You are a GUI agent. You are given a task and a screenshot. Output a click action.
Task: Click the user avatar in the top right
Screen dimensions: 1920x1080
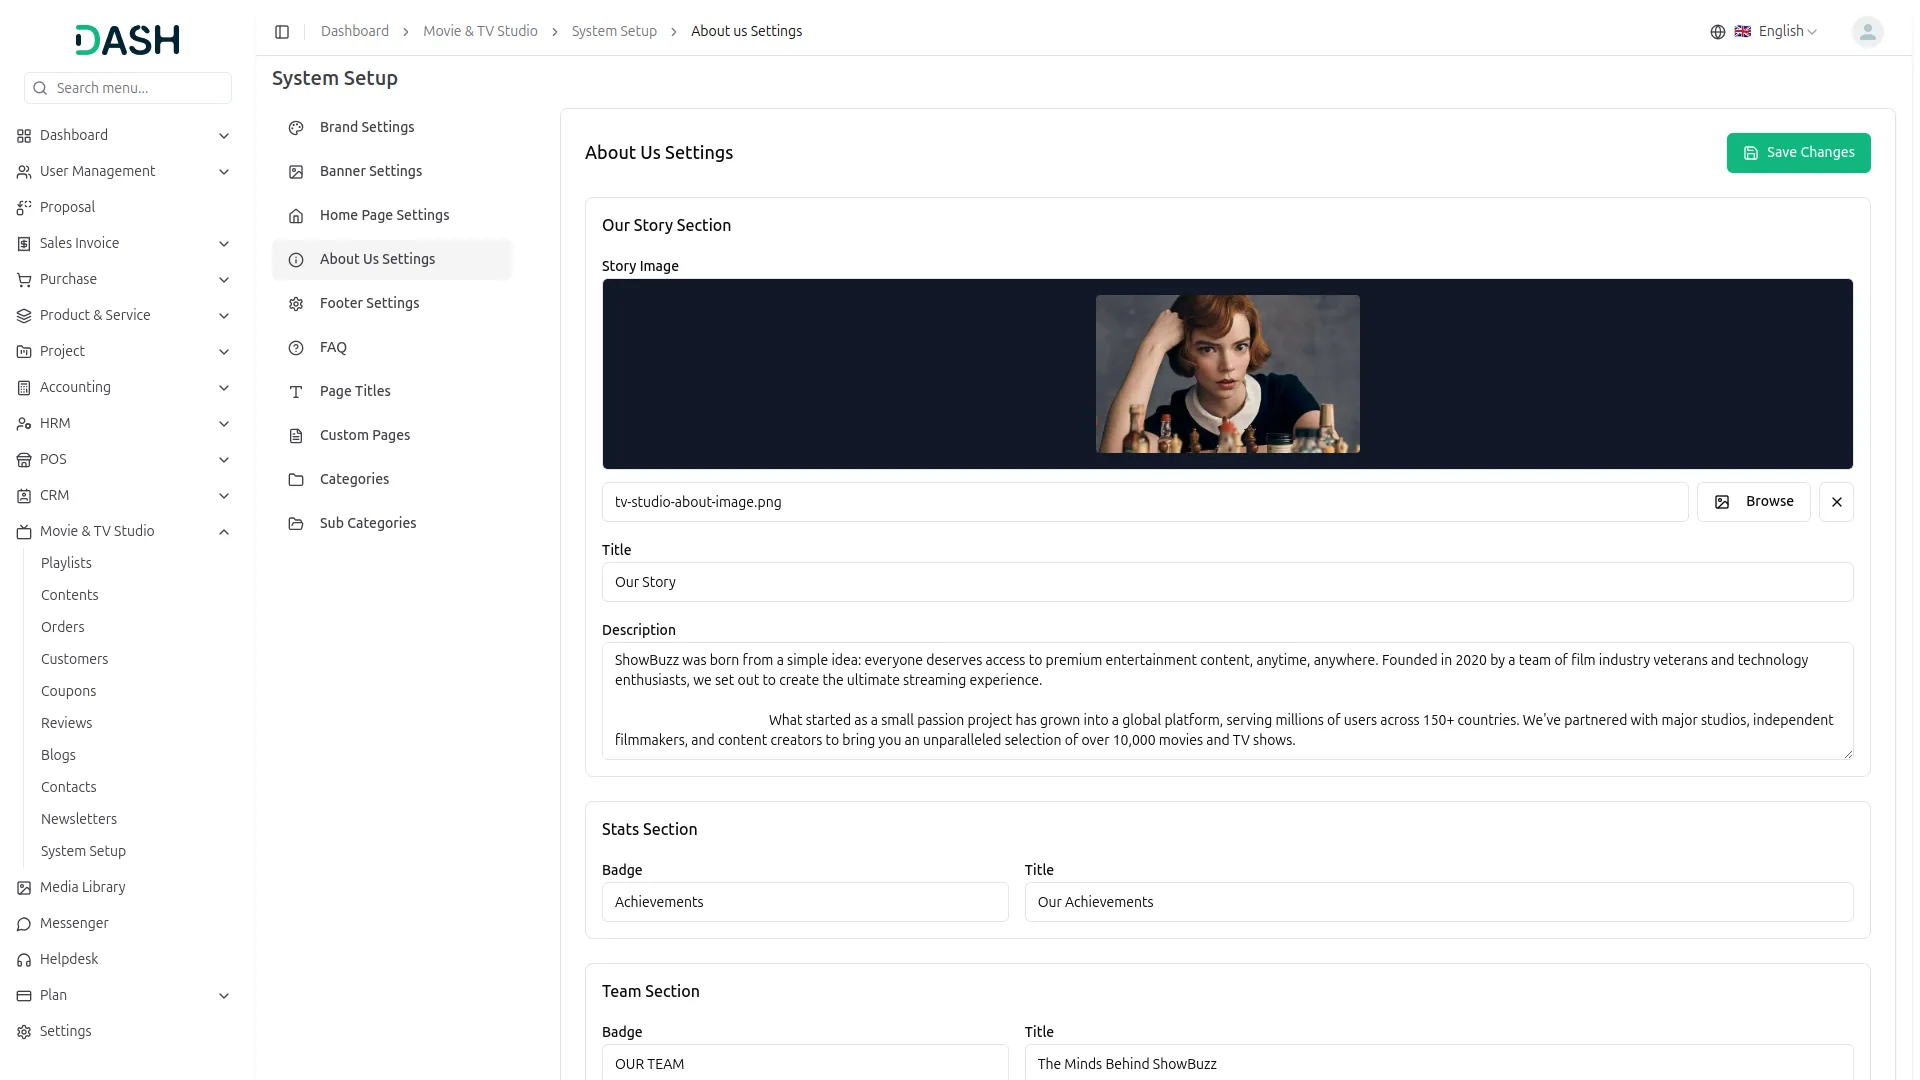(1867, 31)
